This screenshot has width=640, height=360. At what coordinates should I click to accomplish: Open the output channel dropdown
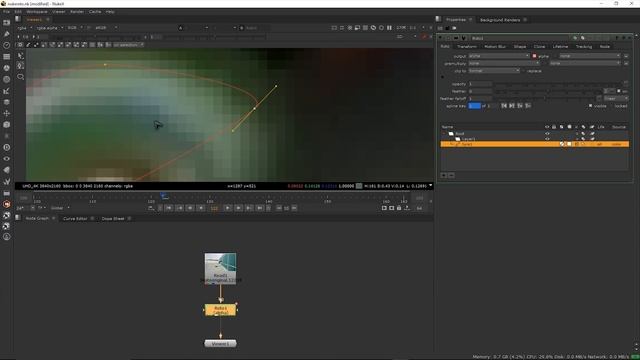[x=499, y=56]
